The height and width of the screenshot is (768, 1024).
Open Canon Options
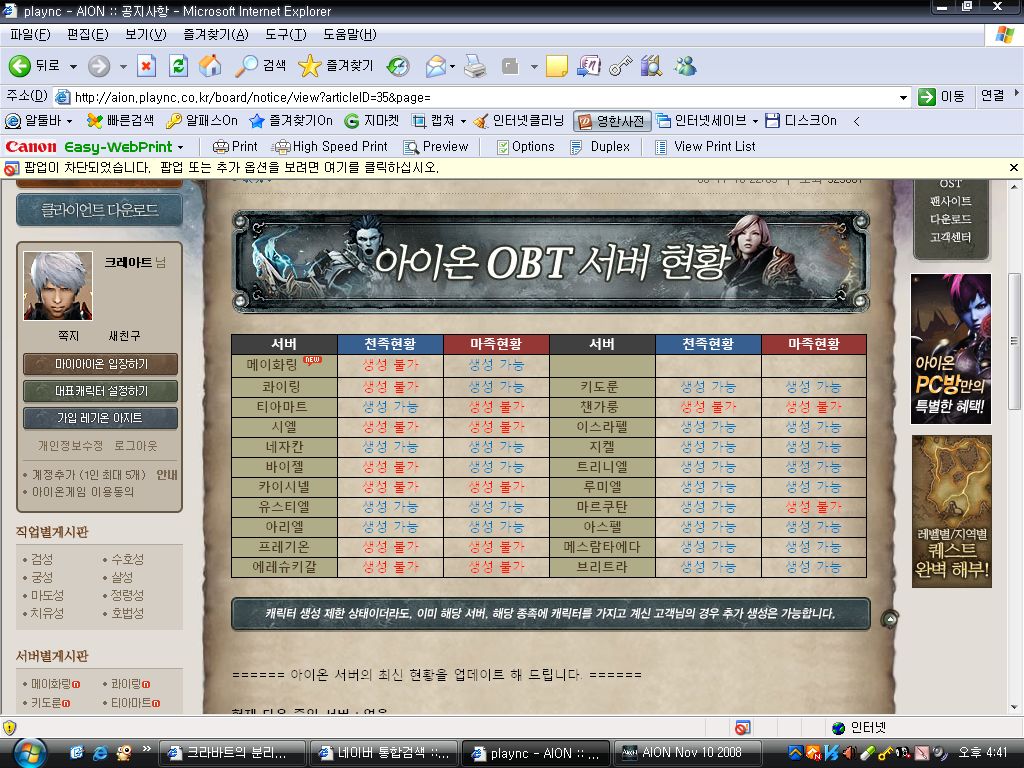tap(525, 146)
